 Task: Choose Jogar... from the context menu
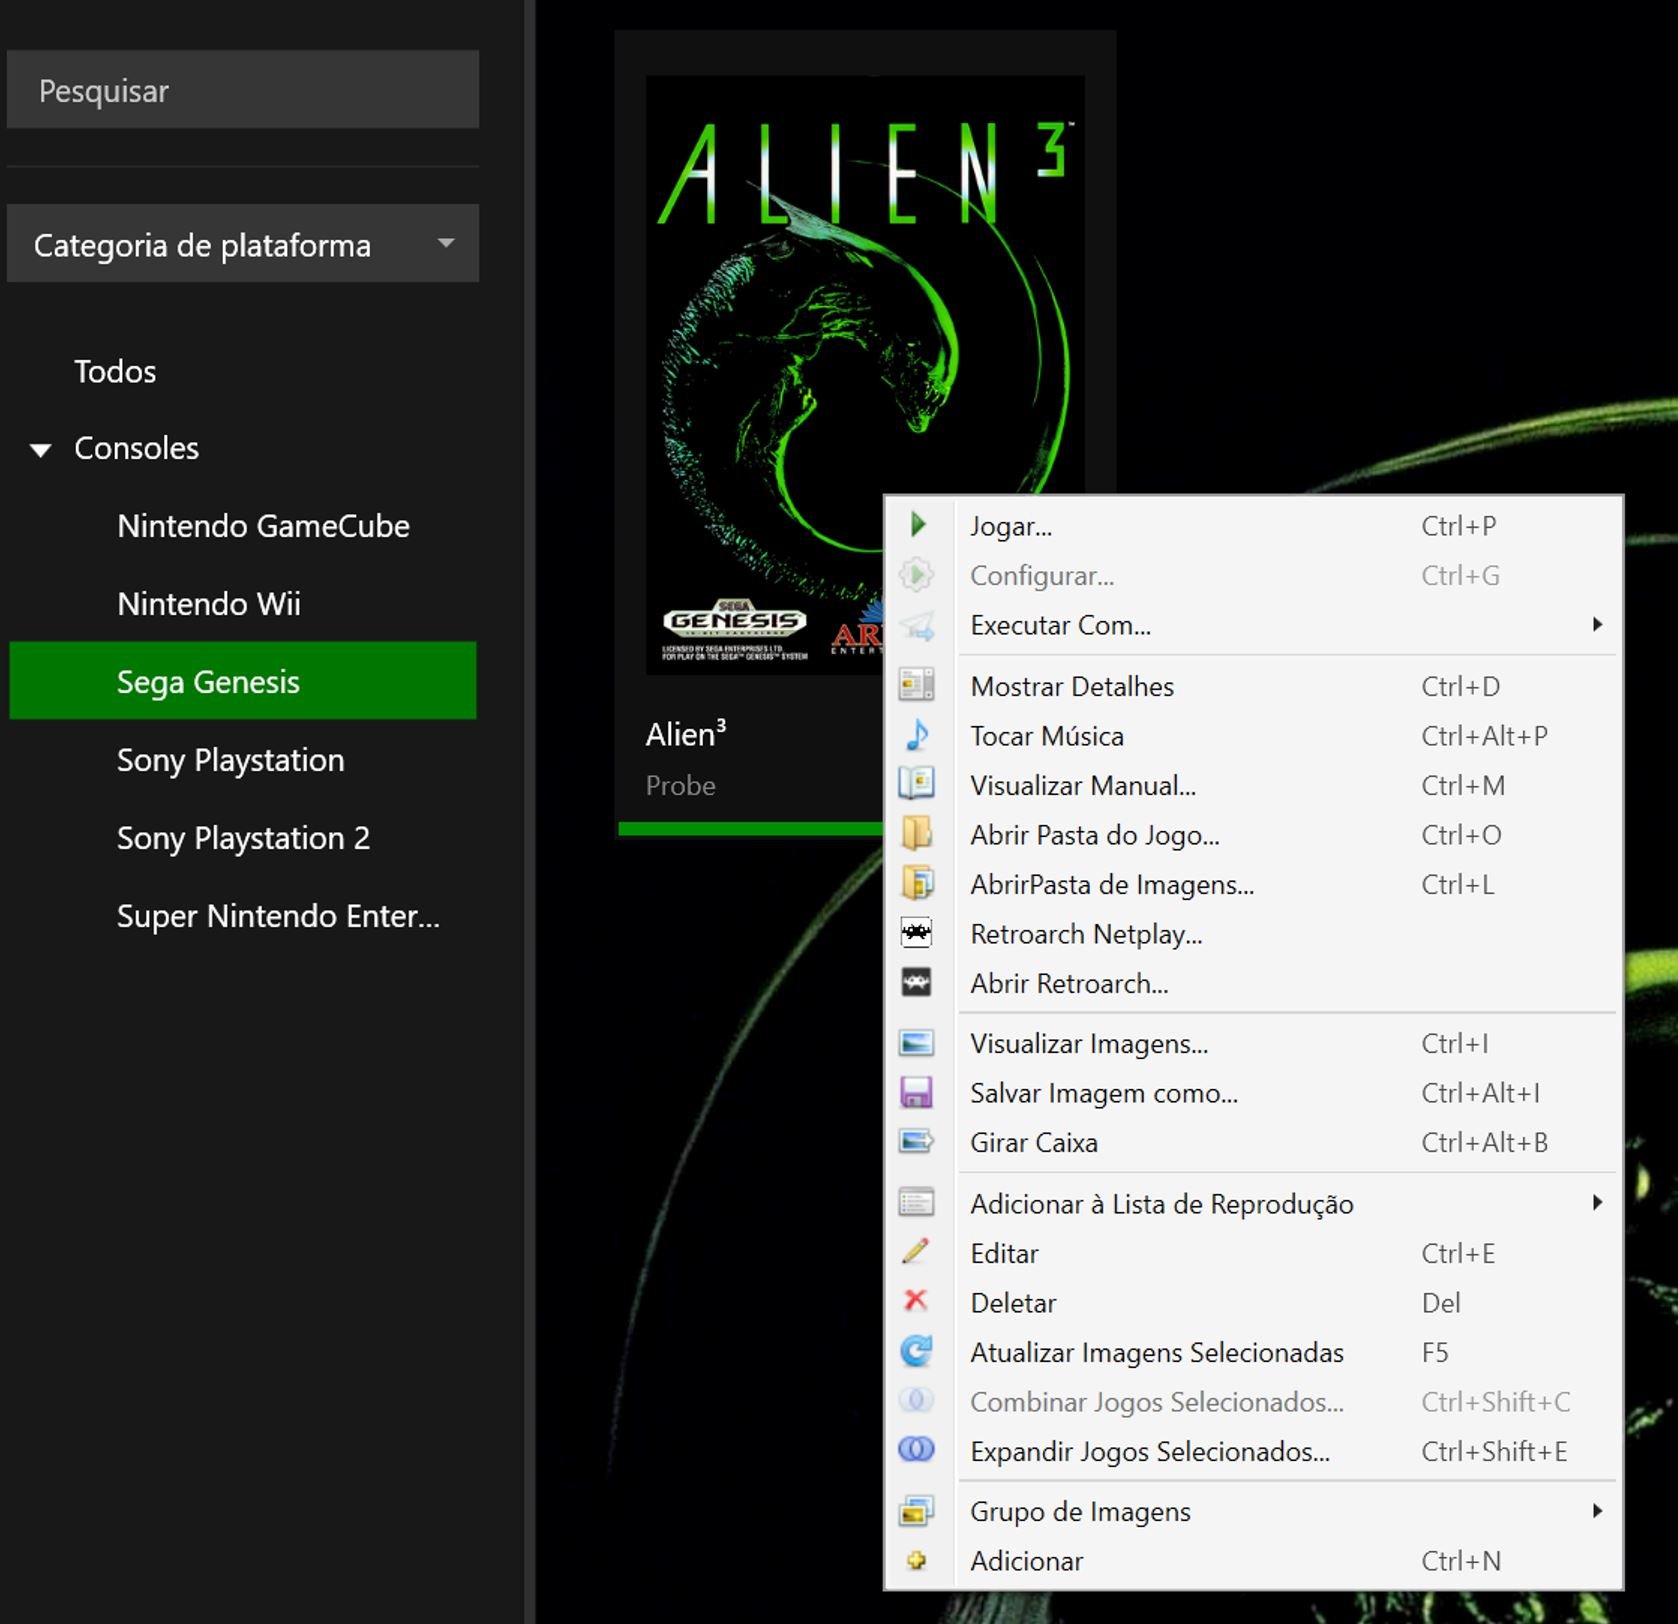tap(1253, 525)
